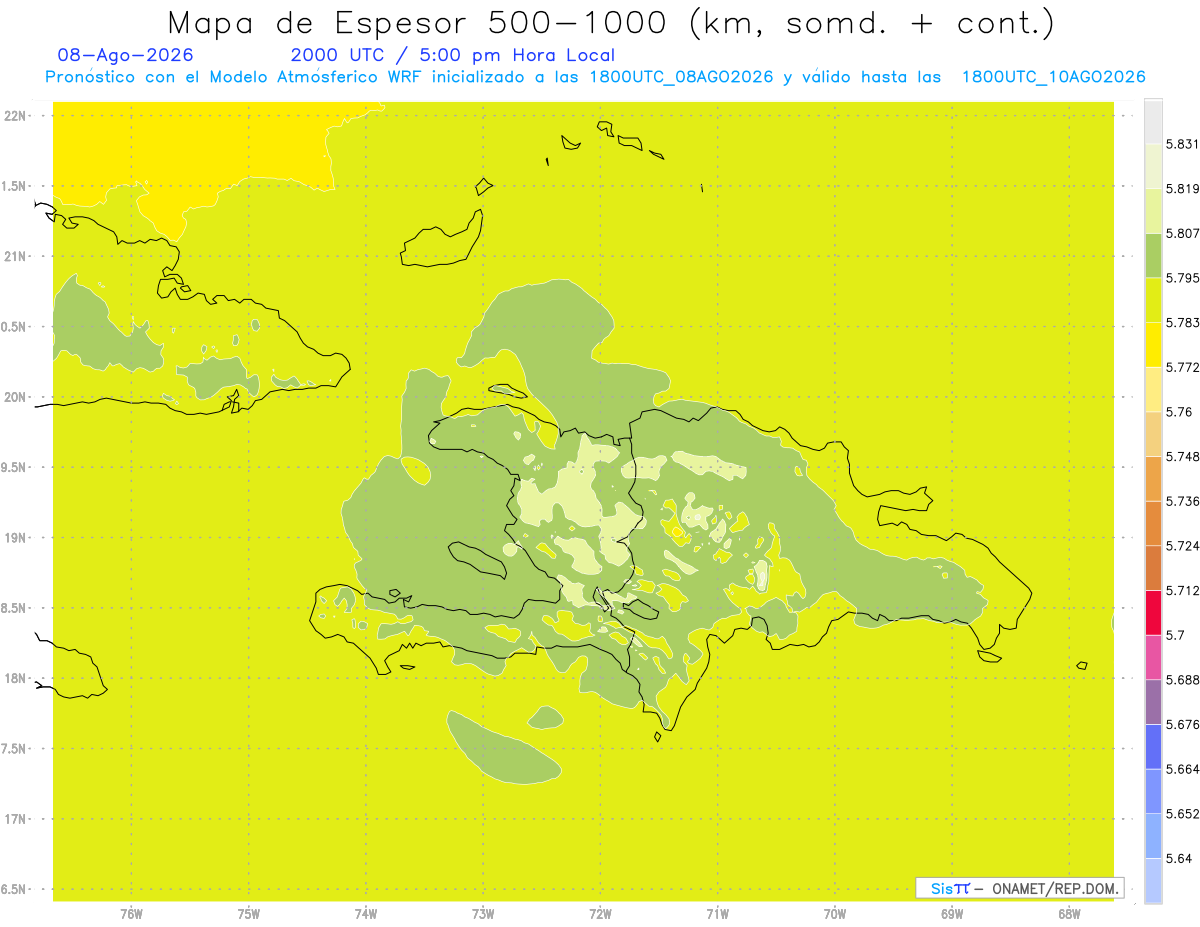The image size is (1200, 927).
Task: Select the purple legend swatch above 5.676
Action: [1153, 702]
